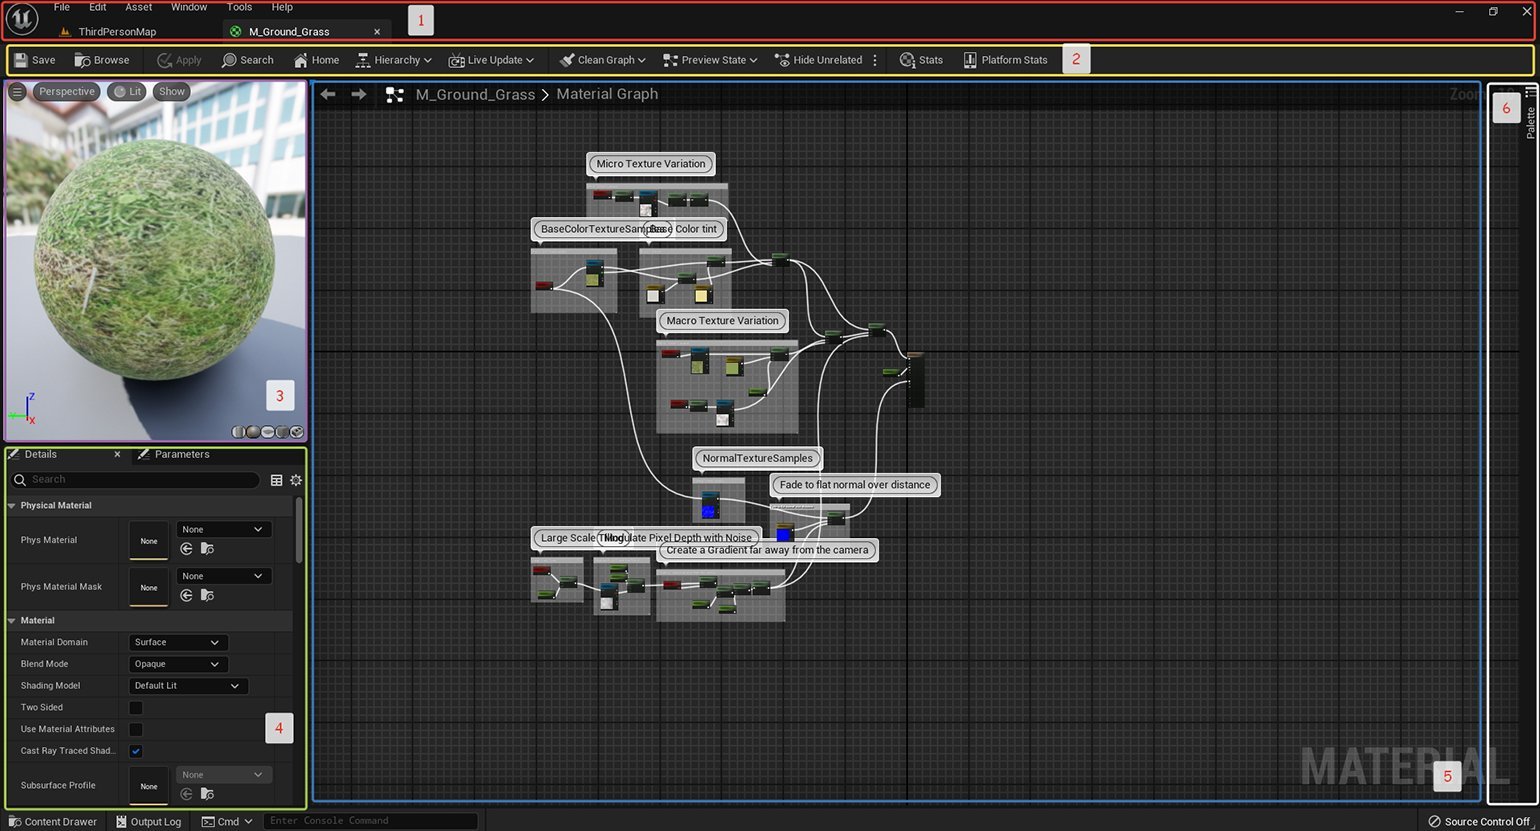Expand the Shading Model dropdown
This screenshot has width=1540, height=831.
click(187, 686)
